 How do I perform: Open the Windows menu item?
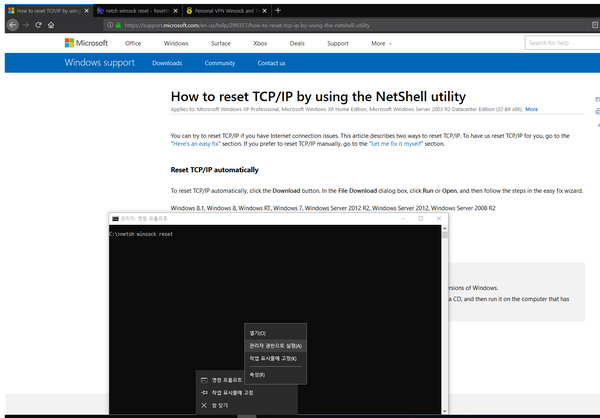pos(176,43)
